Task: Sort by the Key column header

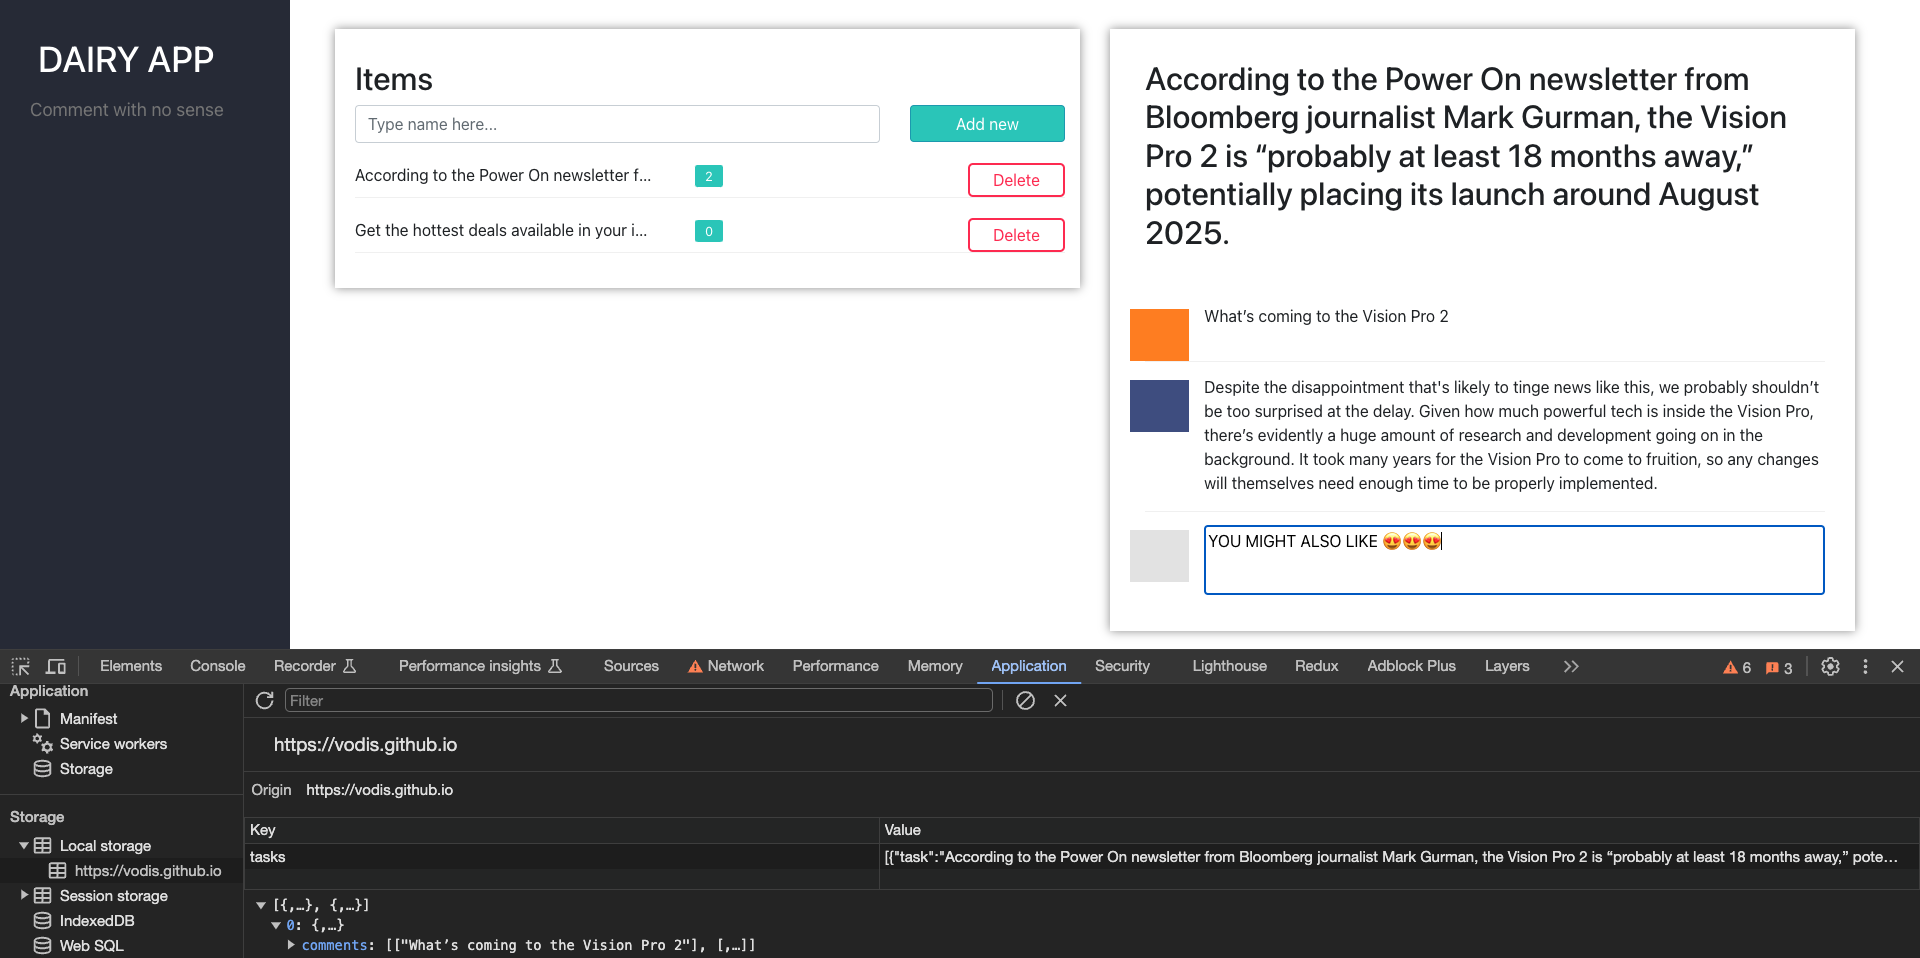Action: (562, 830)
